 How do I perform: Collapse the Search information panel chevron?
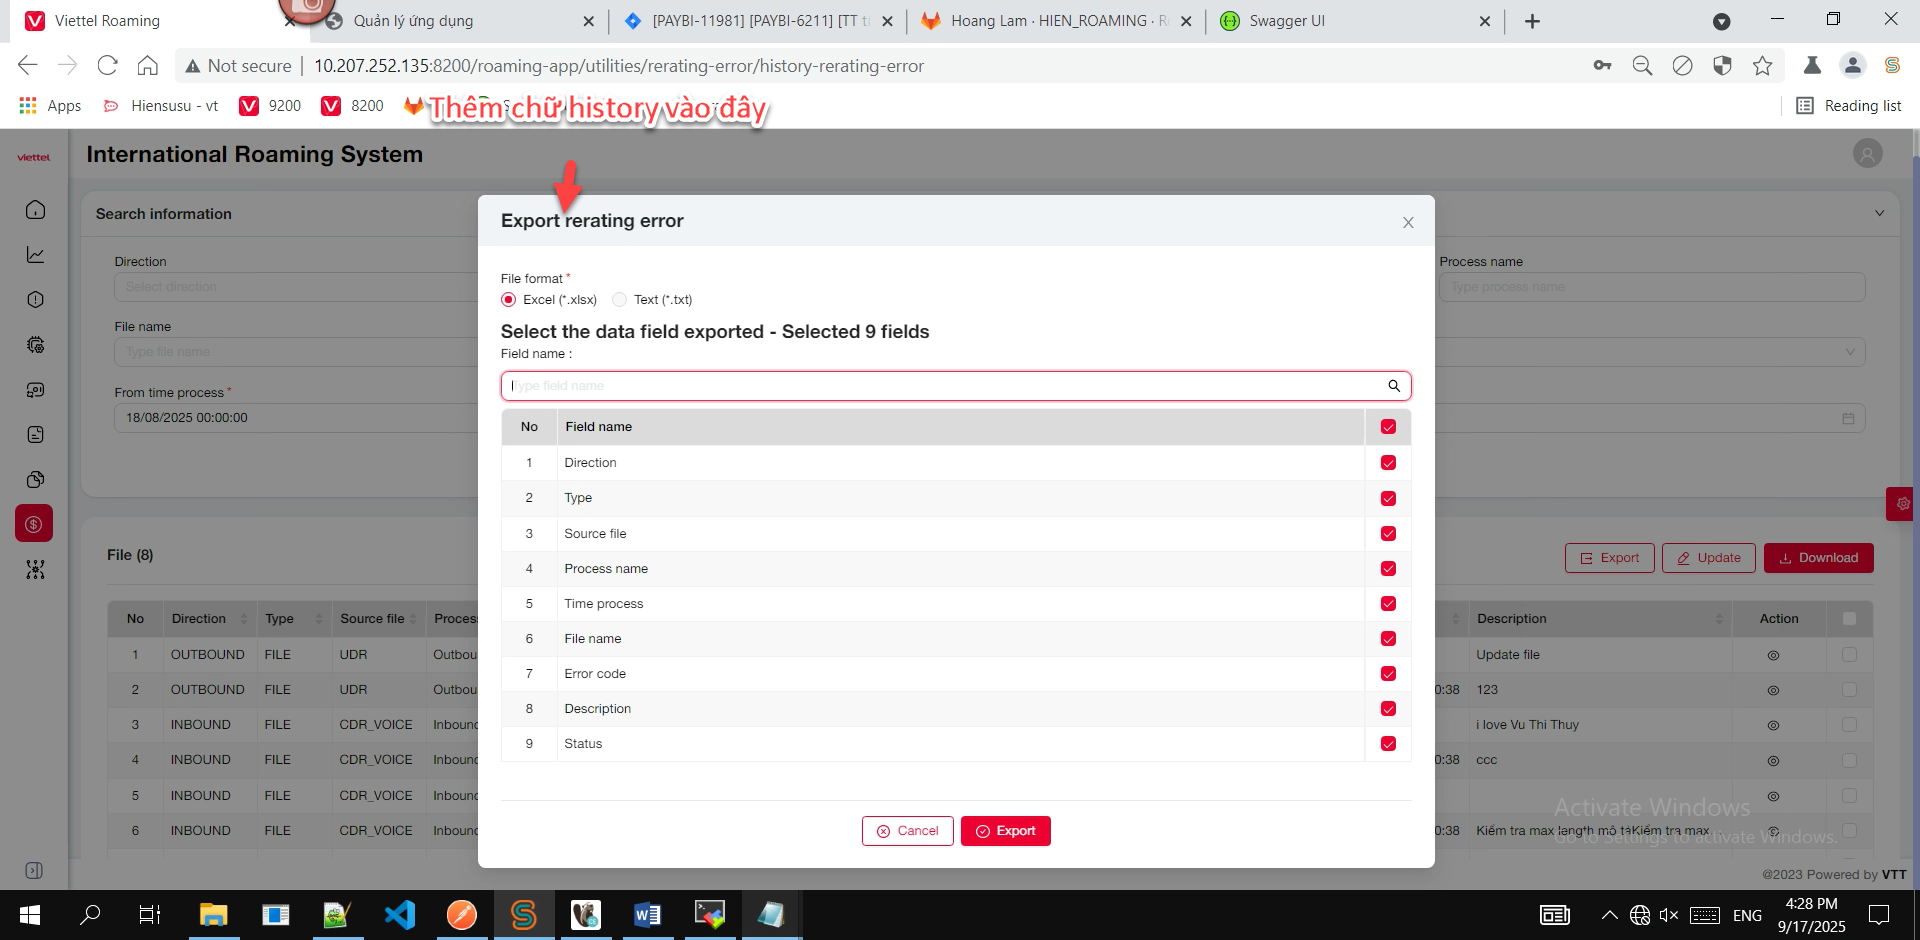pyautogui.click(x=1879, y=213)
